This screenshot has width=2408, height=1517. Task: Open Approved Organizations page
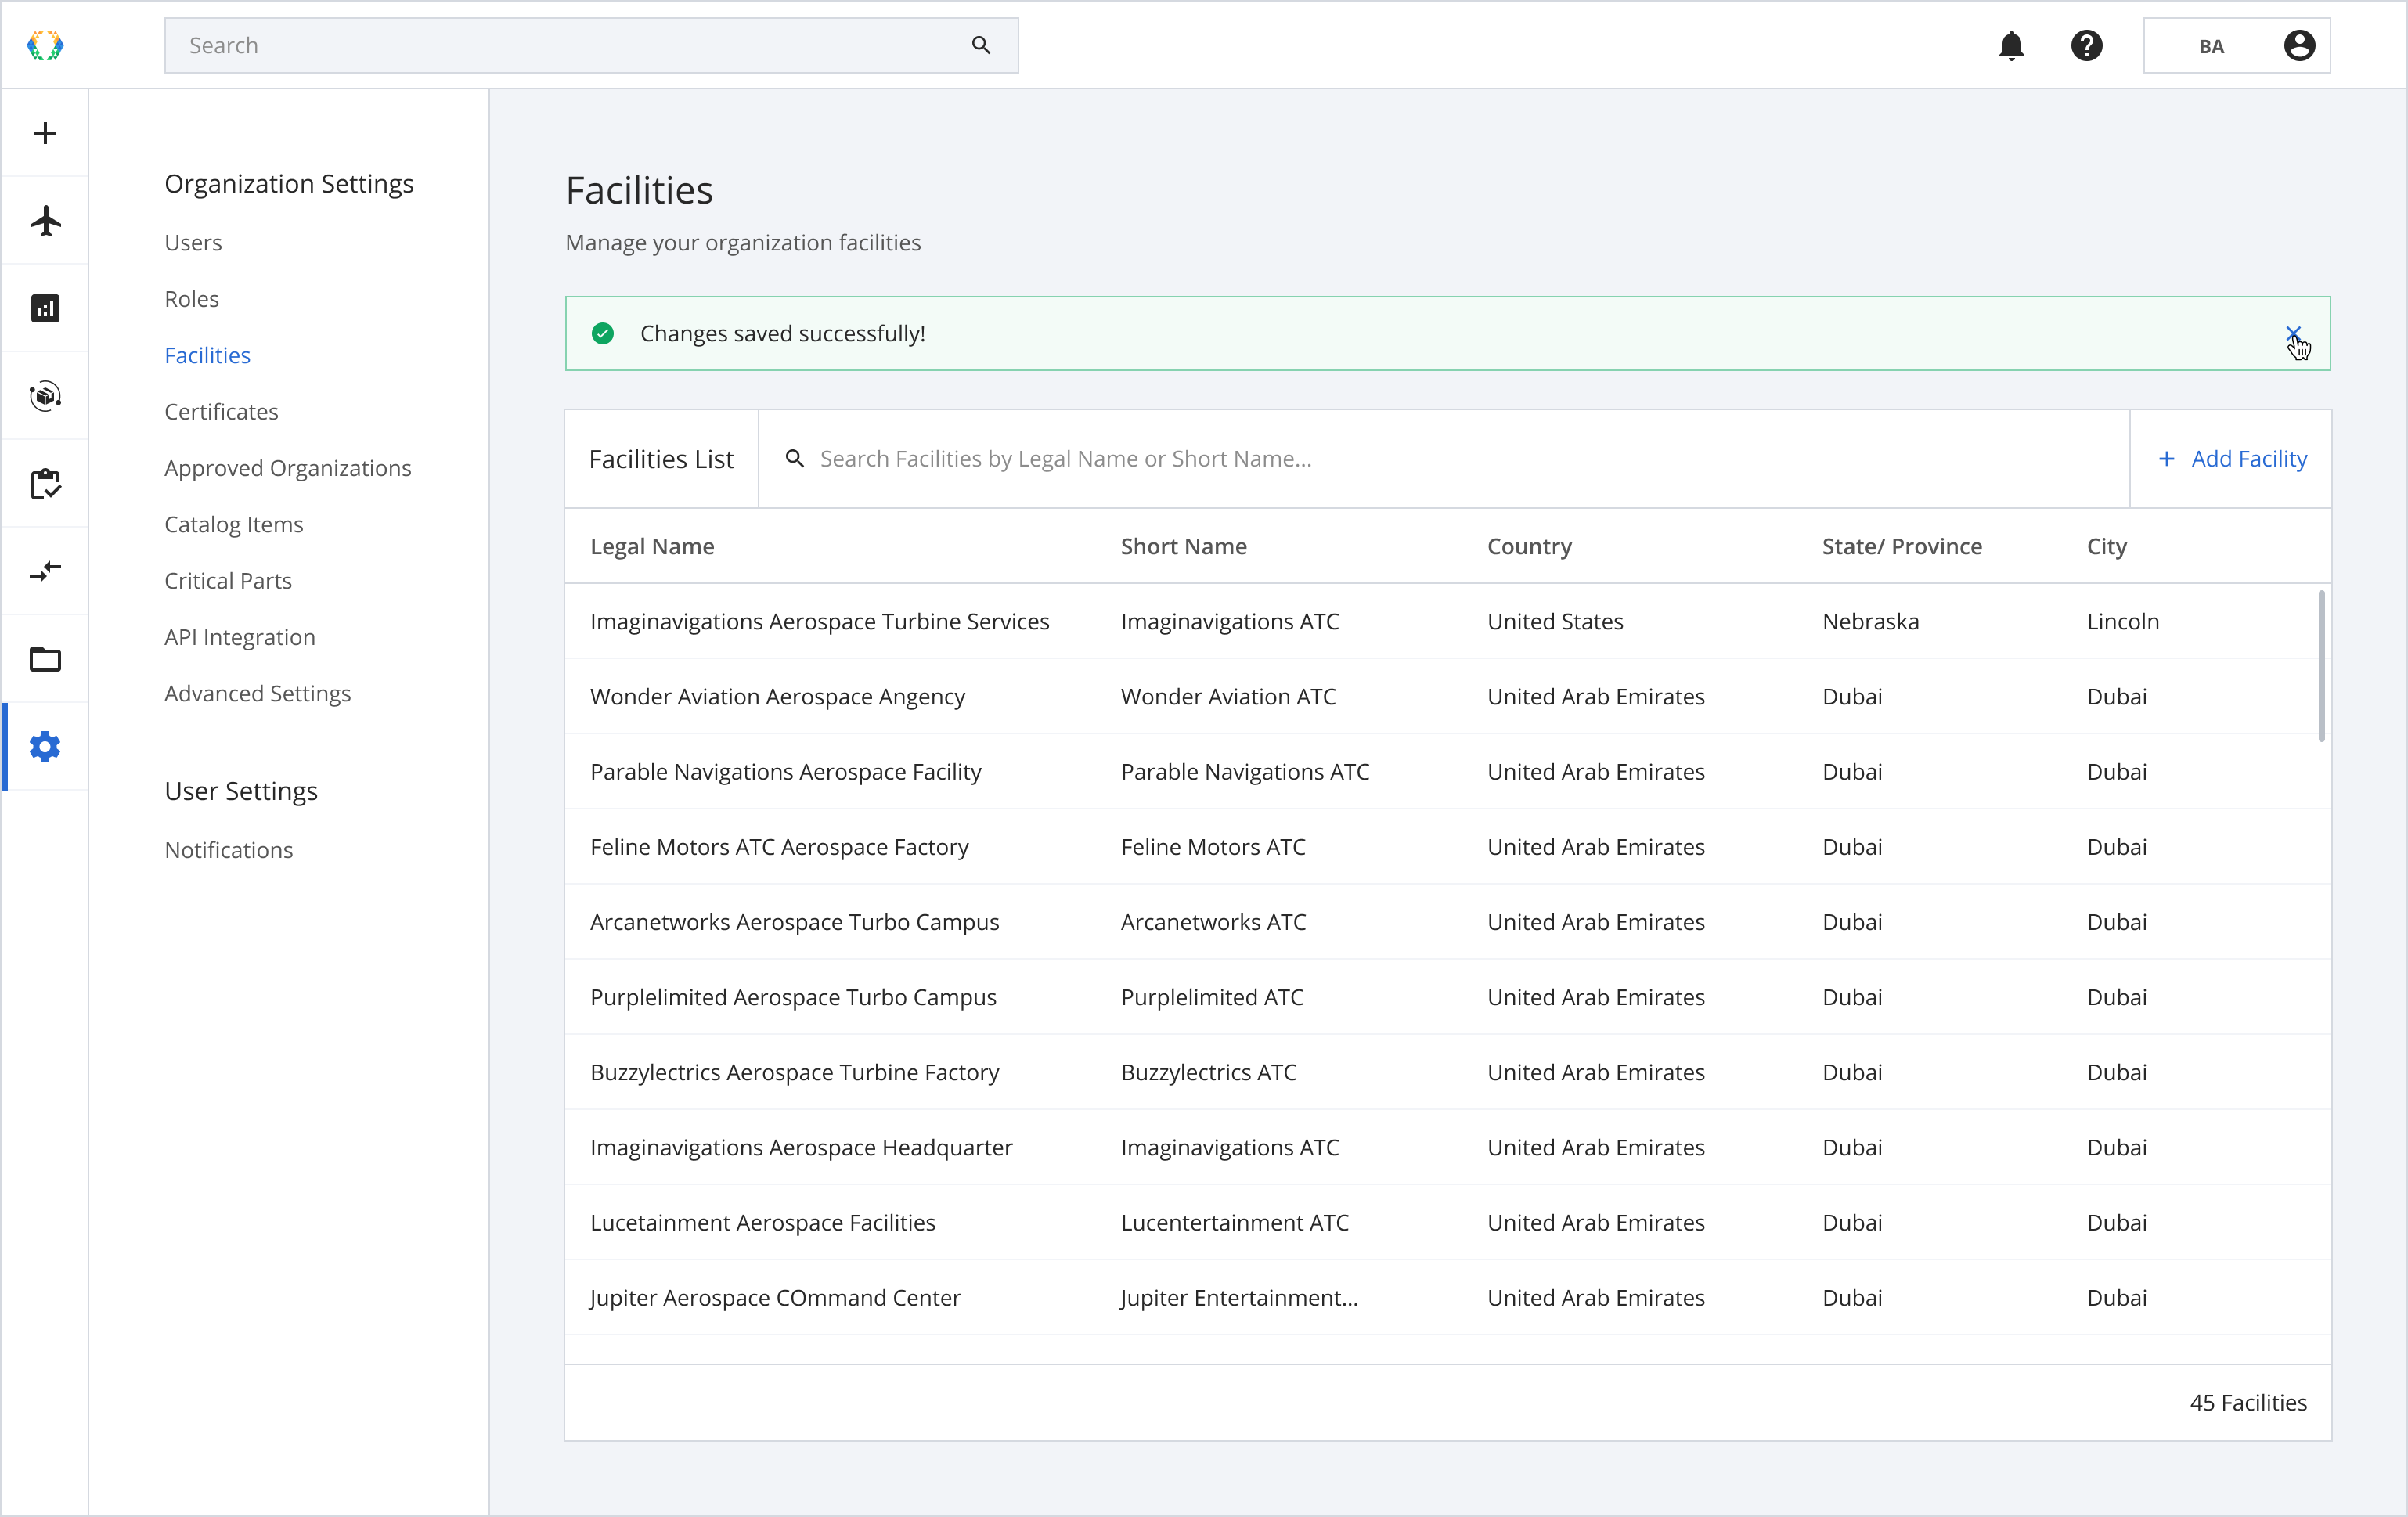pyautogui.click(x=288, y=468)
